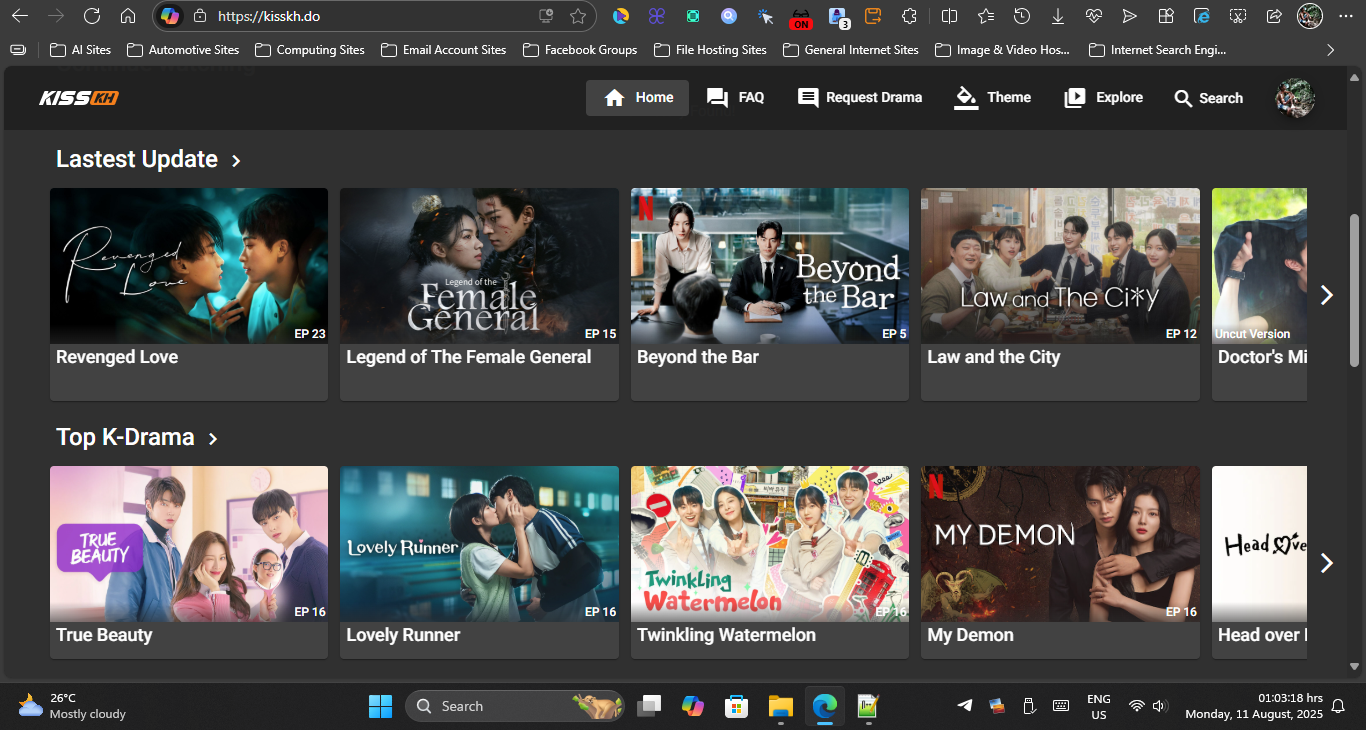The width and height of the screenshot is (1366, 730).
Task: Show more bookmark folders chevron
Action: [x=1330, y=49]
